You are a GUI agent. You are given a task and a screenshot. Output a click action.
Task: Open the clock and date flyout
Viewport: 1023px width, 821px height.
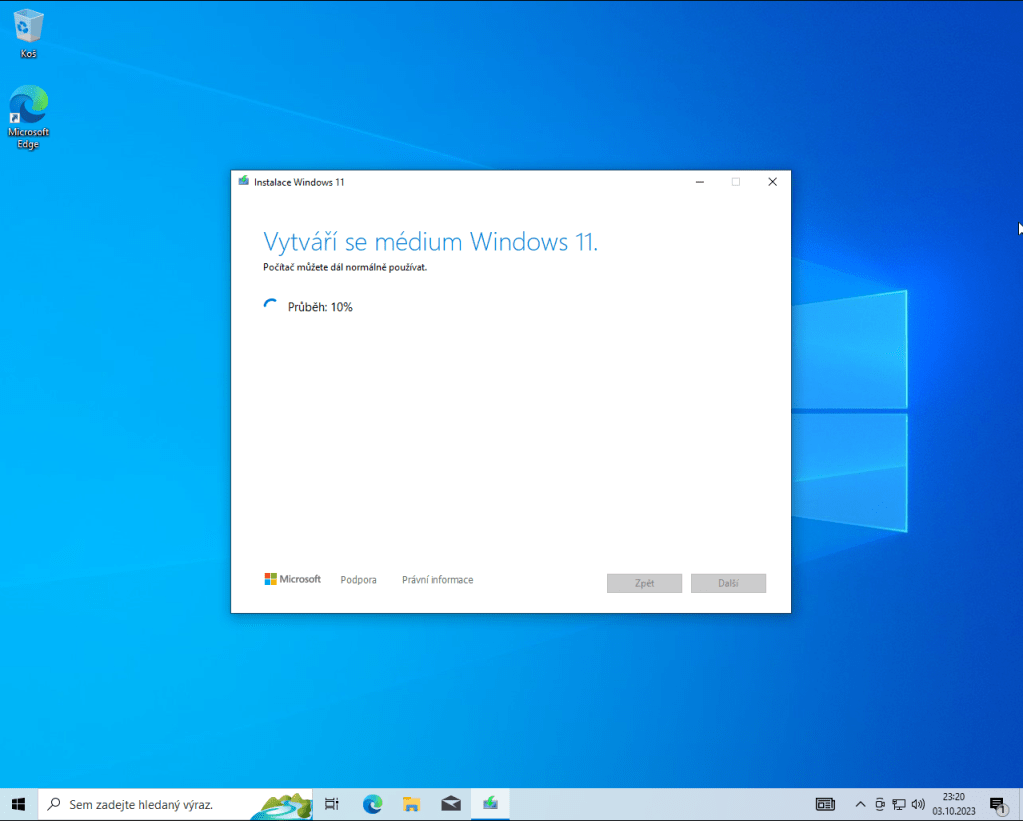click(953, 804)
